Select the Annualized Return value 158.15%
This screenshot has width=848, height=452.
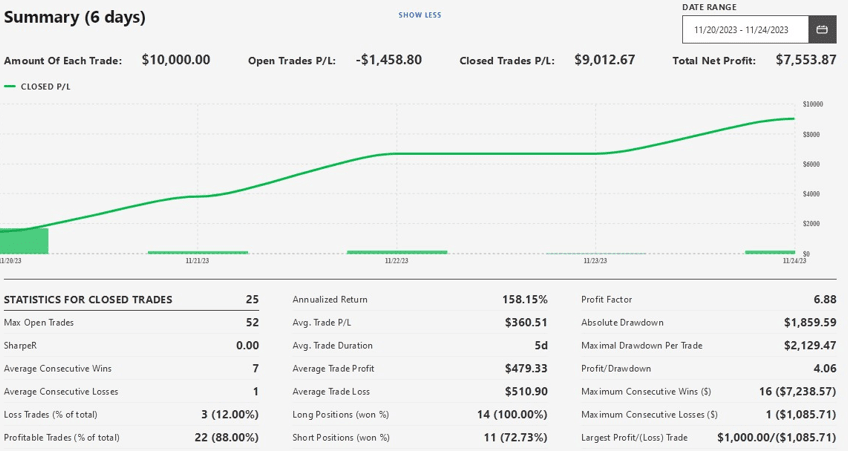524,300
